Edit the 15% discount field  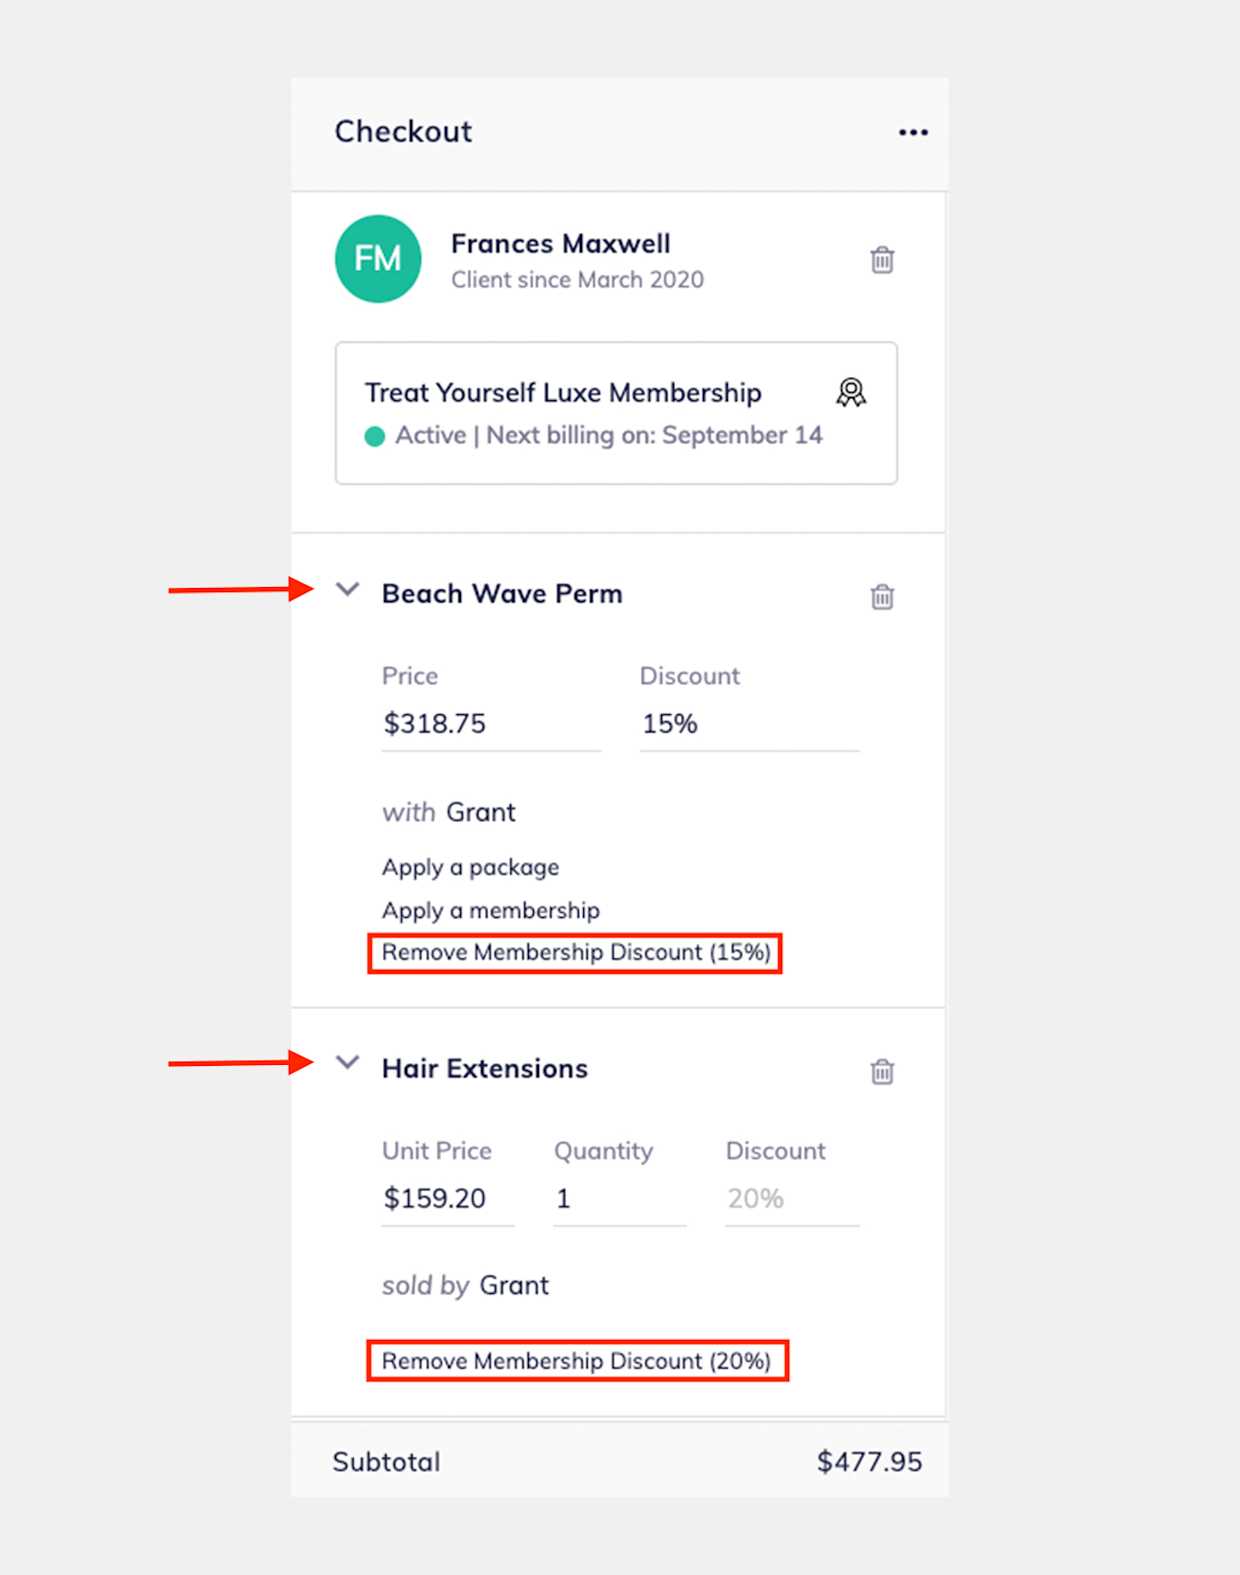(668, 723)
